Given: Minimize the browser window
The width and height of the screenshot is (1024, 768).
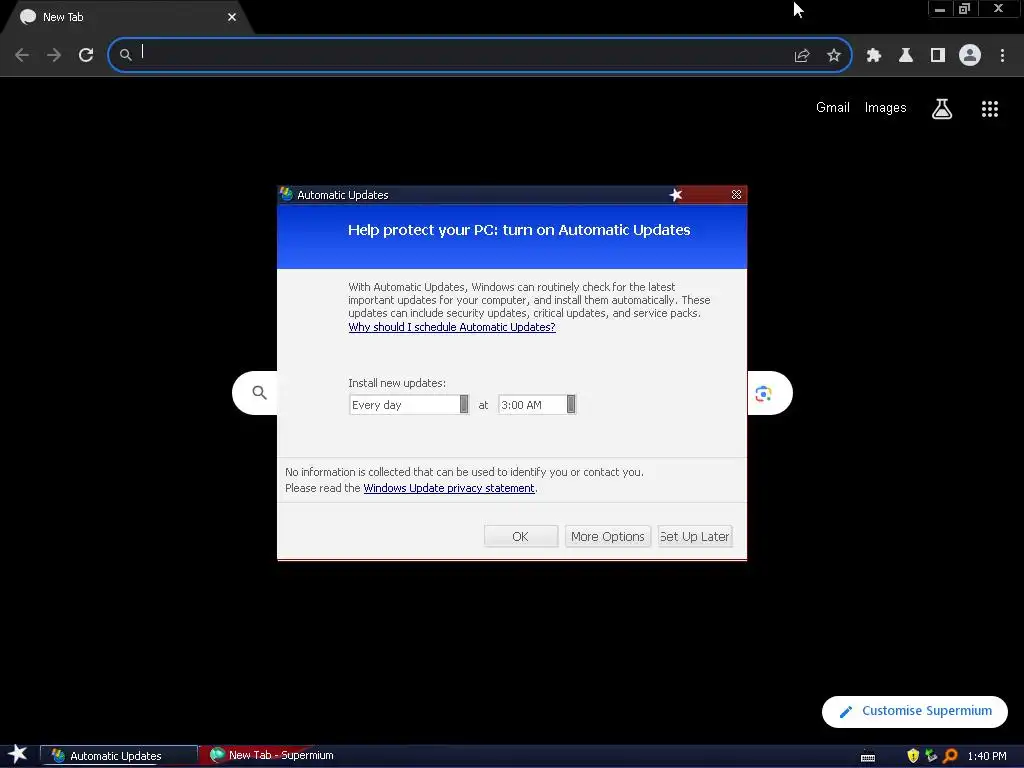Looking at the screenshot, I should (x=940, y=9).
